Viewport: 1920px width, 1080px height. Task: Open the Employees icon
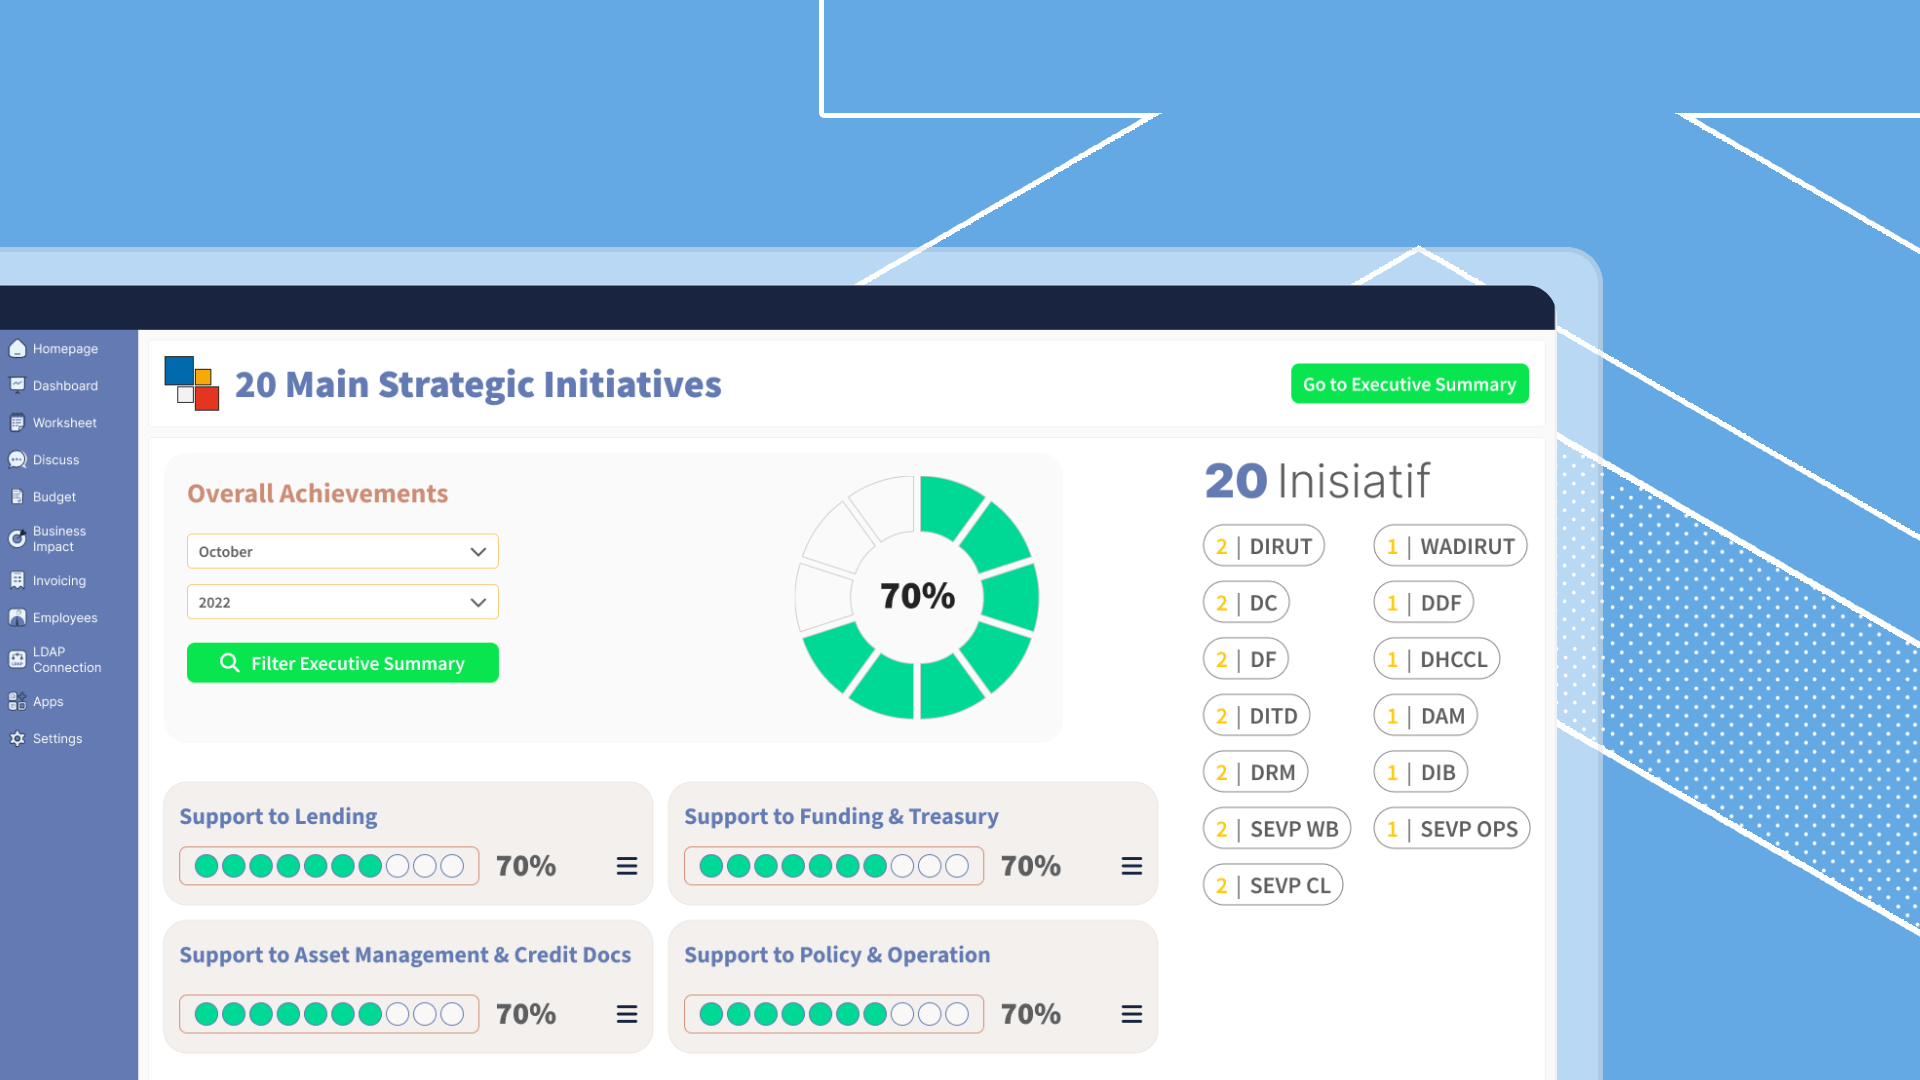[17, 618]
